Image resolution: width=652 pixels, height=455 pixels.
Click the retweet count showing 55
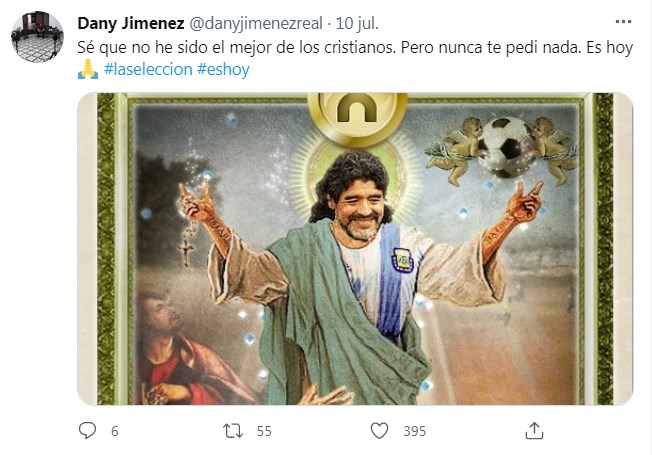click(x=265, y=431)
